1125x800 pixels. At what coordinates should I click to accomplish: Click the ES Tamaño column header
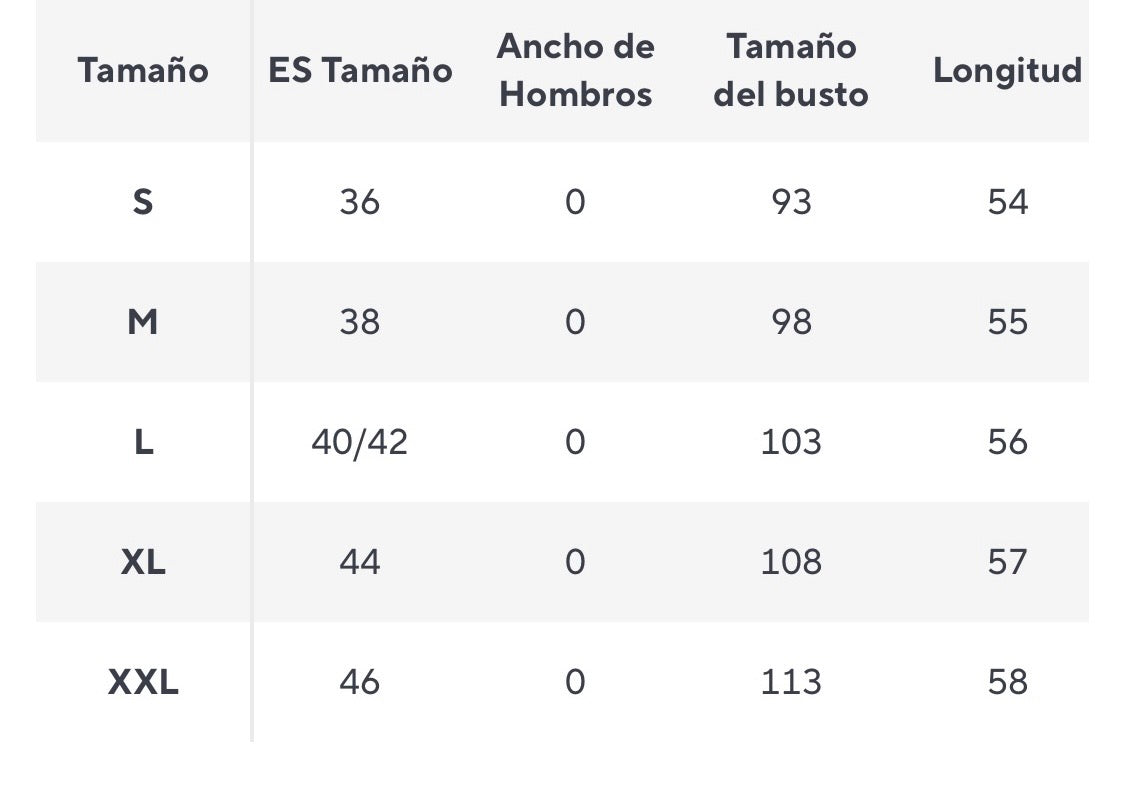(x=360, y=71)
